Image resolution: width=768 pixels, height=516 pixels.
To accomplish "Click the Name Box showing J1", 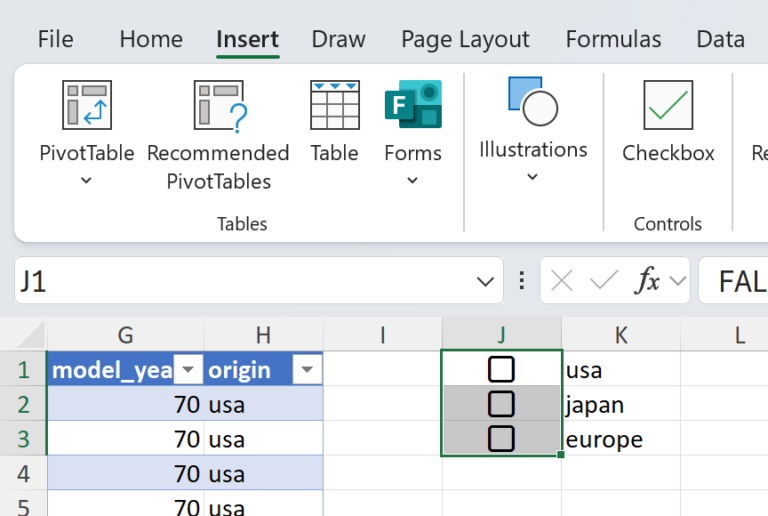I will pos(240,281).
